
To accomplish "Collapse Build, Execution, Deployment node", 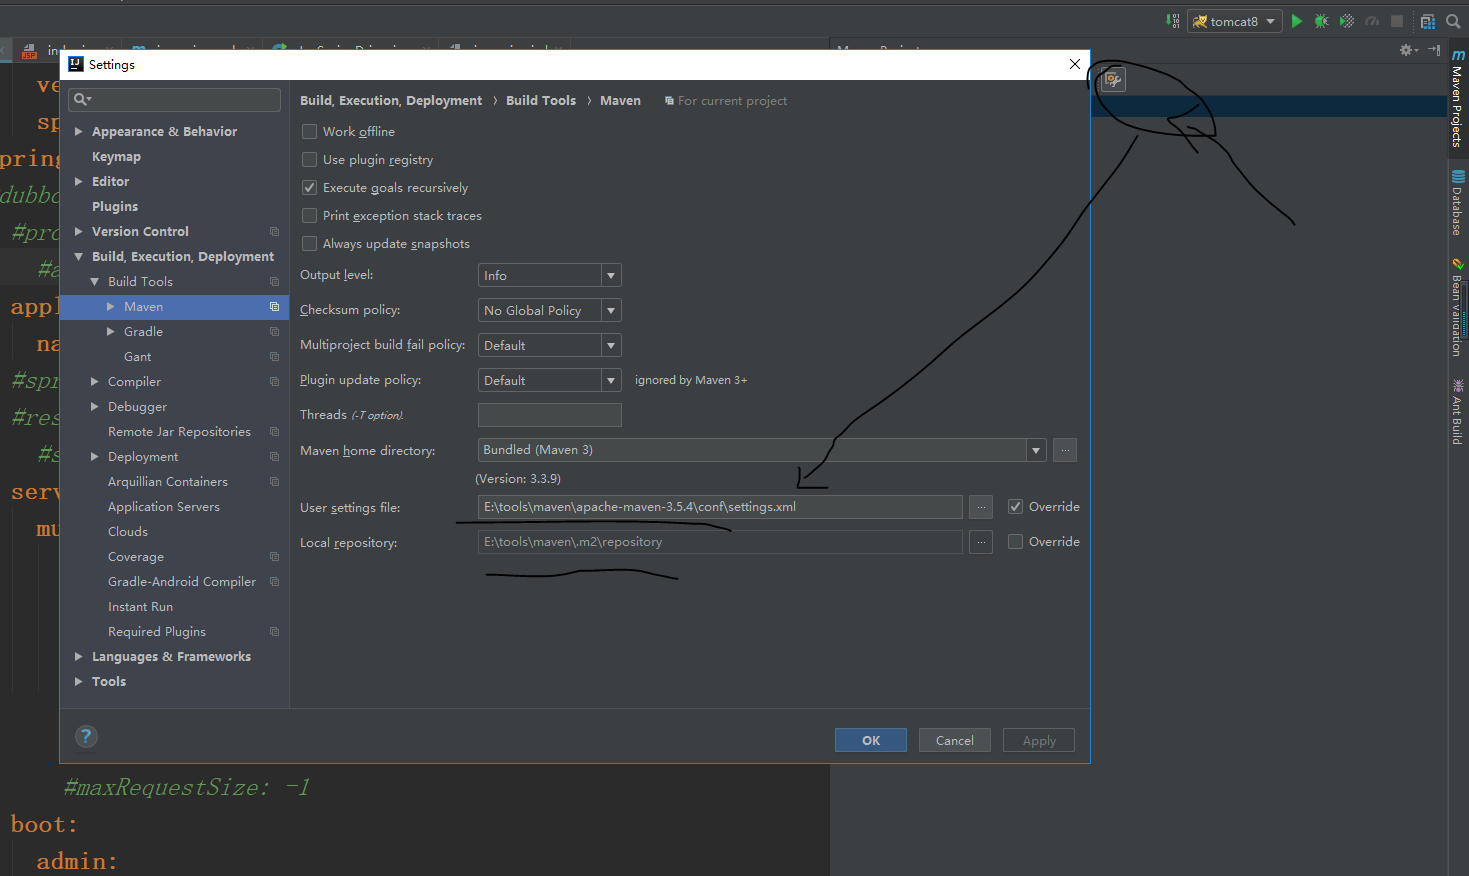I will click(x=79, y=256).
